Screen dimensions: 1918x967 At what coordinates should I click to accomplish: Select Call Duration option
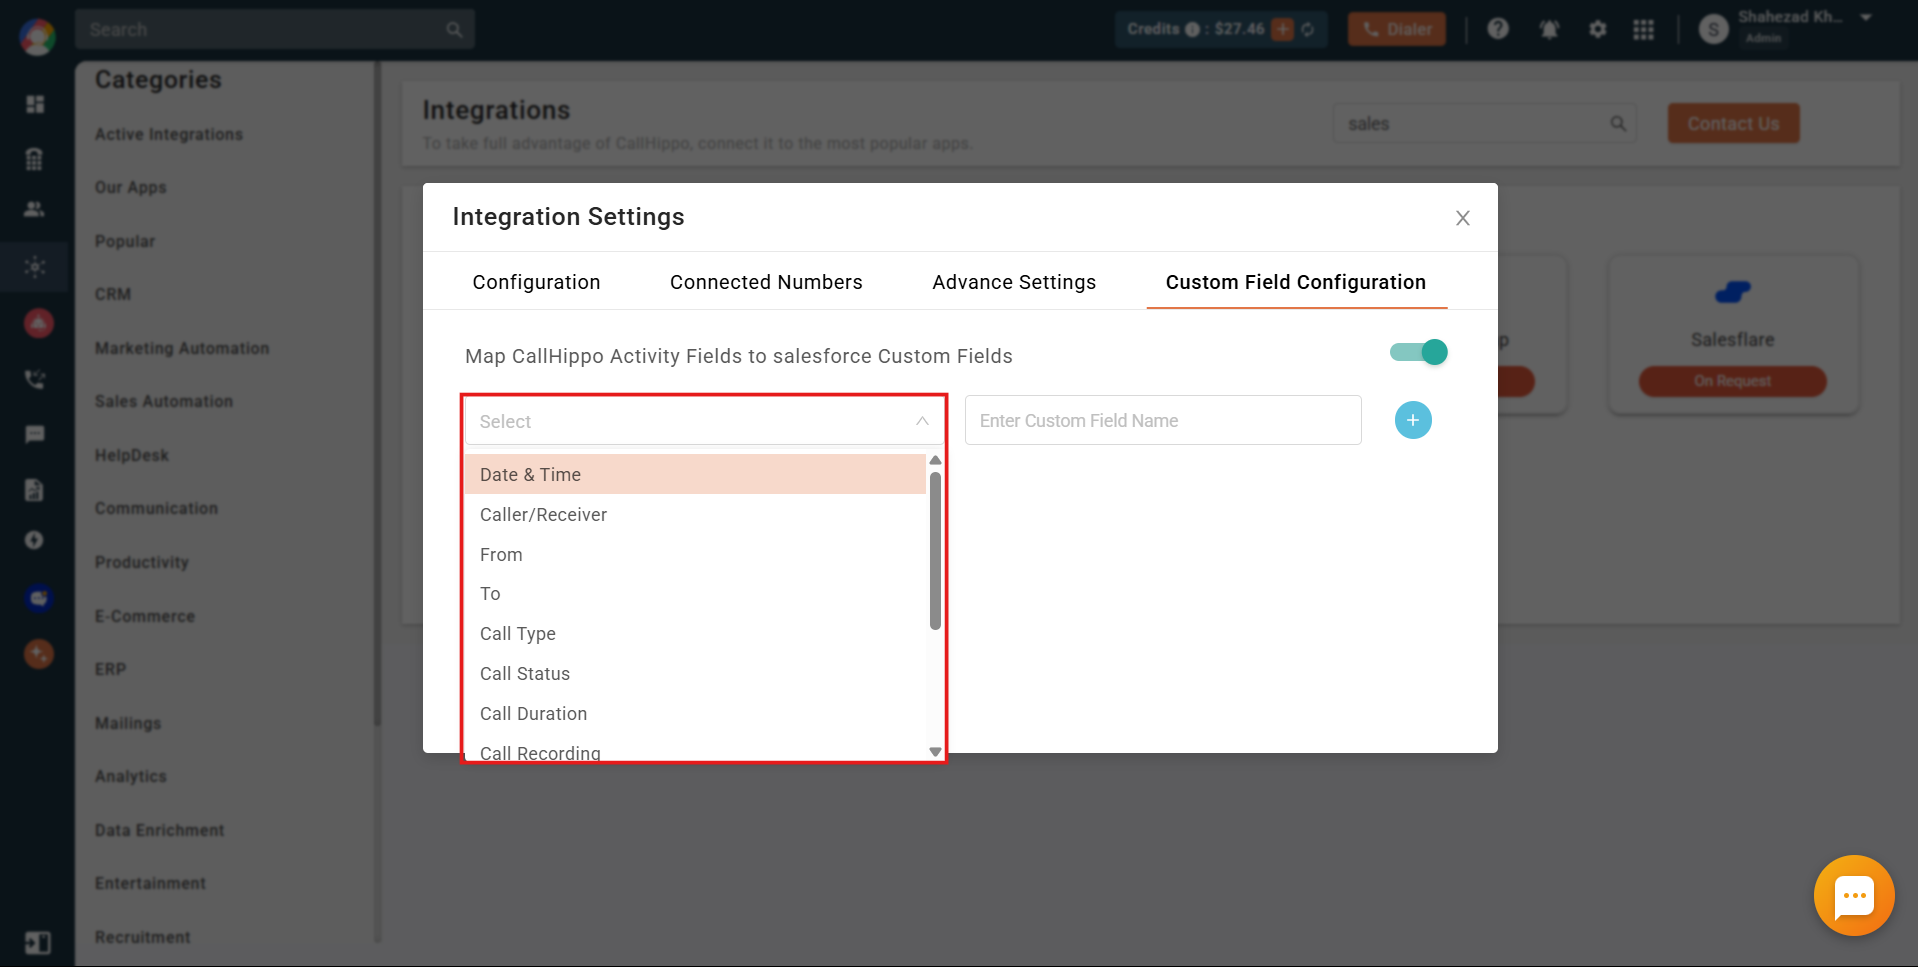click(x=695, y=713)
